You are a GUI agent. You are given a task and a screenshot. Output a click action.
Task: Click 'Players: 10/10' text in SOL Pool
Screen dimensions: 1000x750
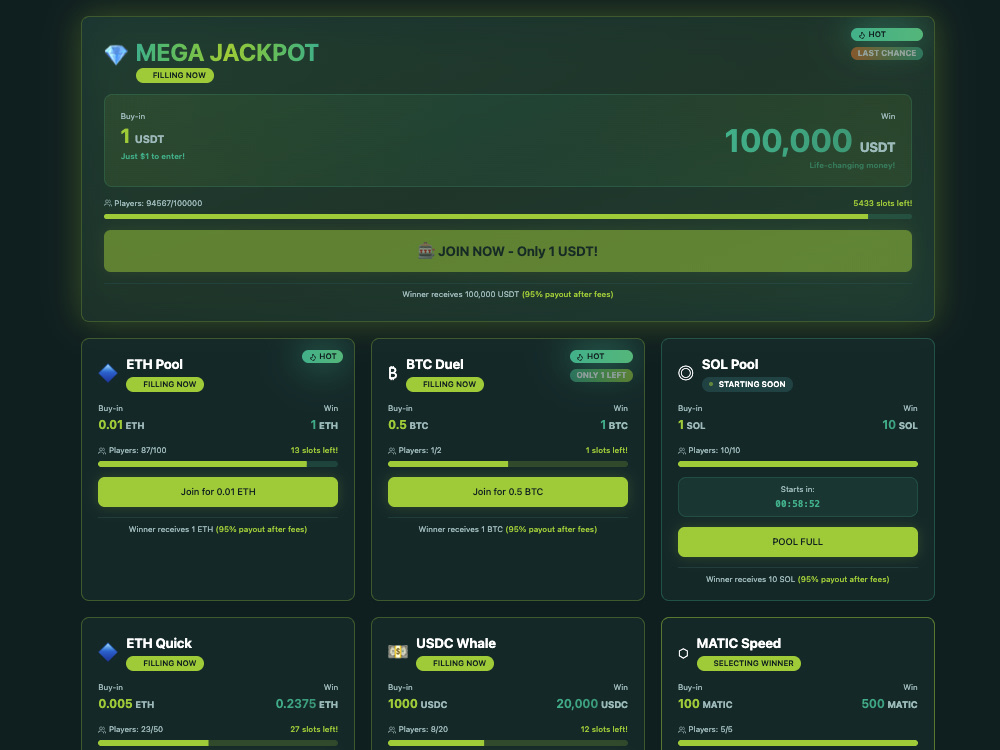[x=714, y=450]
